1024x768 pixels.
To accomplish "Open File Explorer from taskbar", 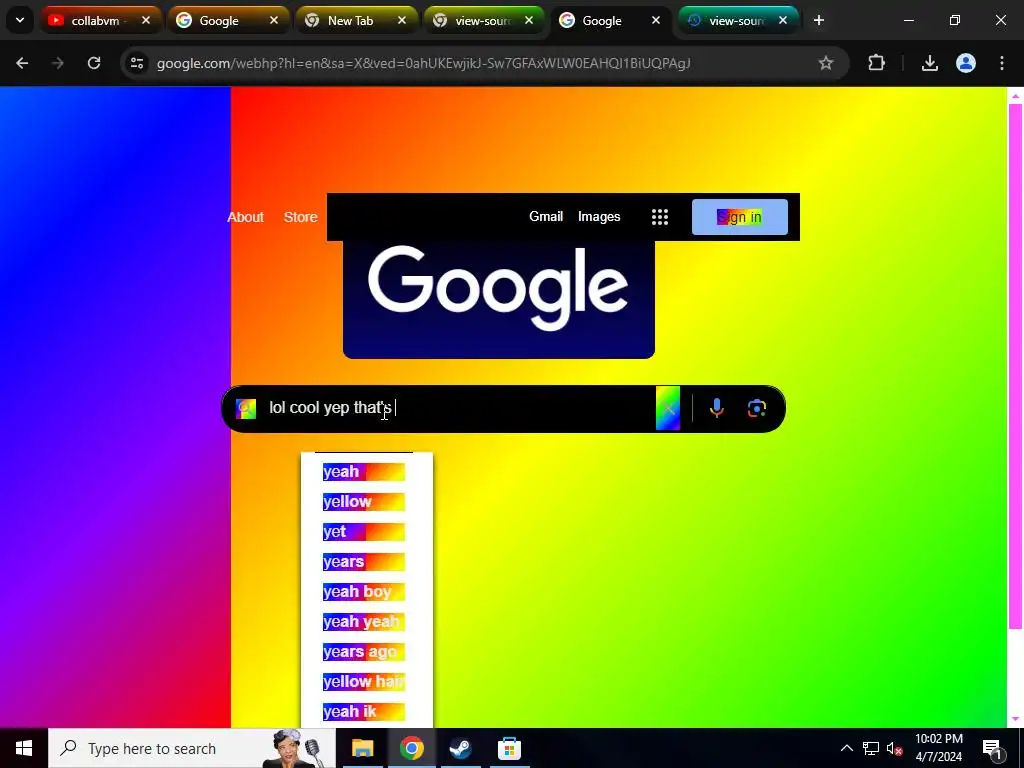I will coord(362,748).
